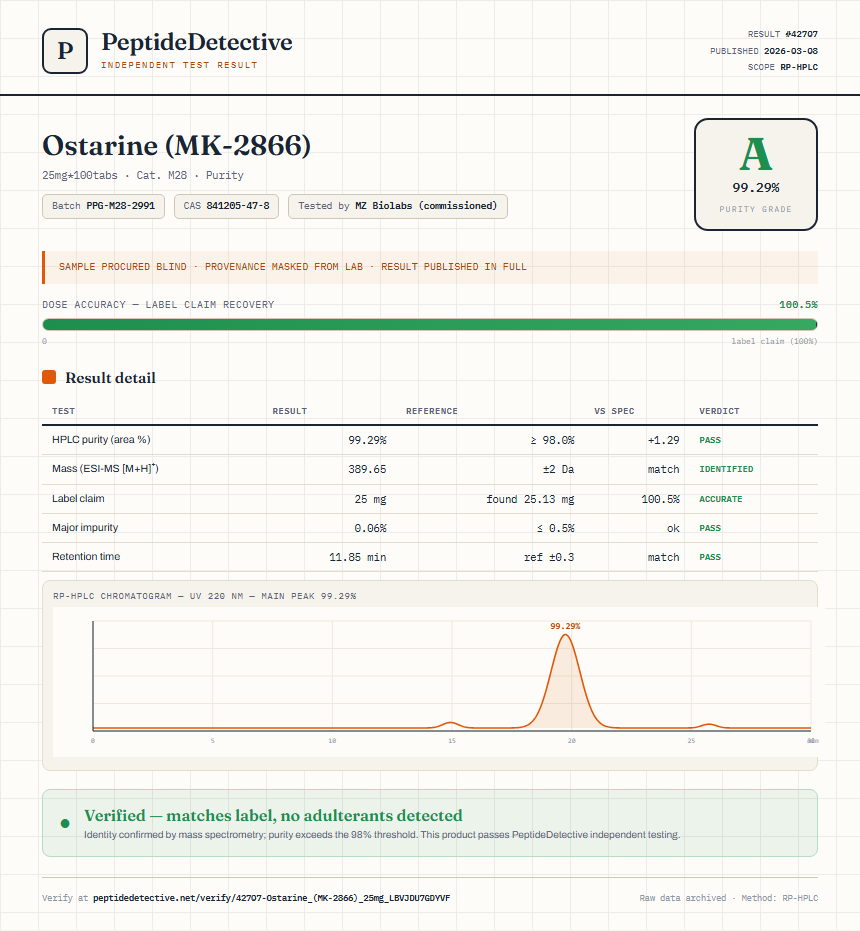Click the TEST column header
The image size is (860, 931).
pyautogui.click(x=64, y=411)
